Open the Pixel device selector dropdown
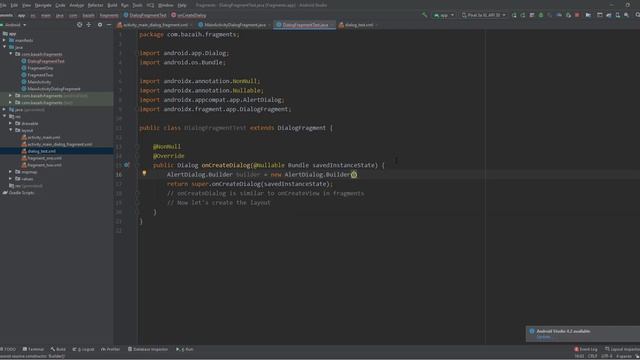The height and width of the screenshot is (360, 640). (x=484, y=15)
